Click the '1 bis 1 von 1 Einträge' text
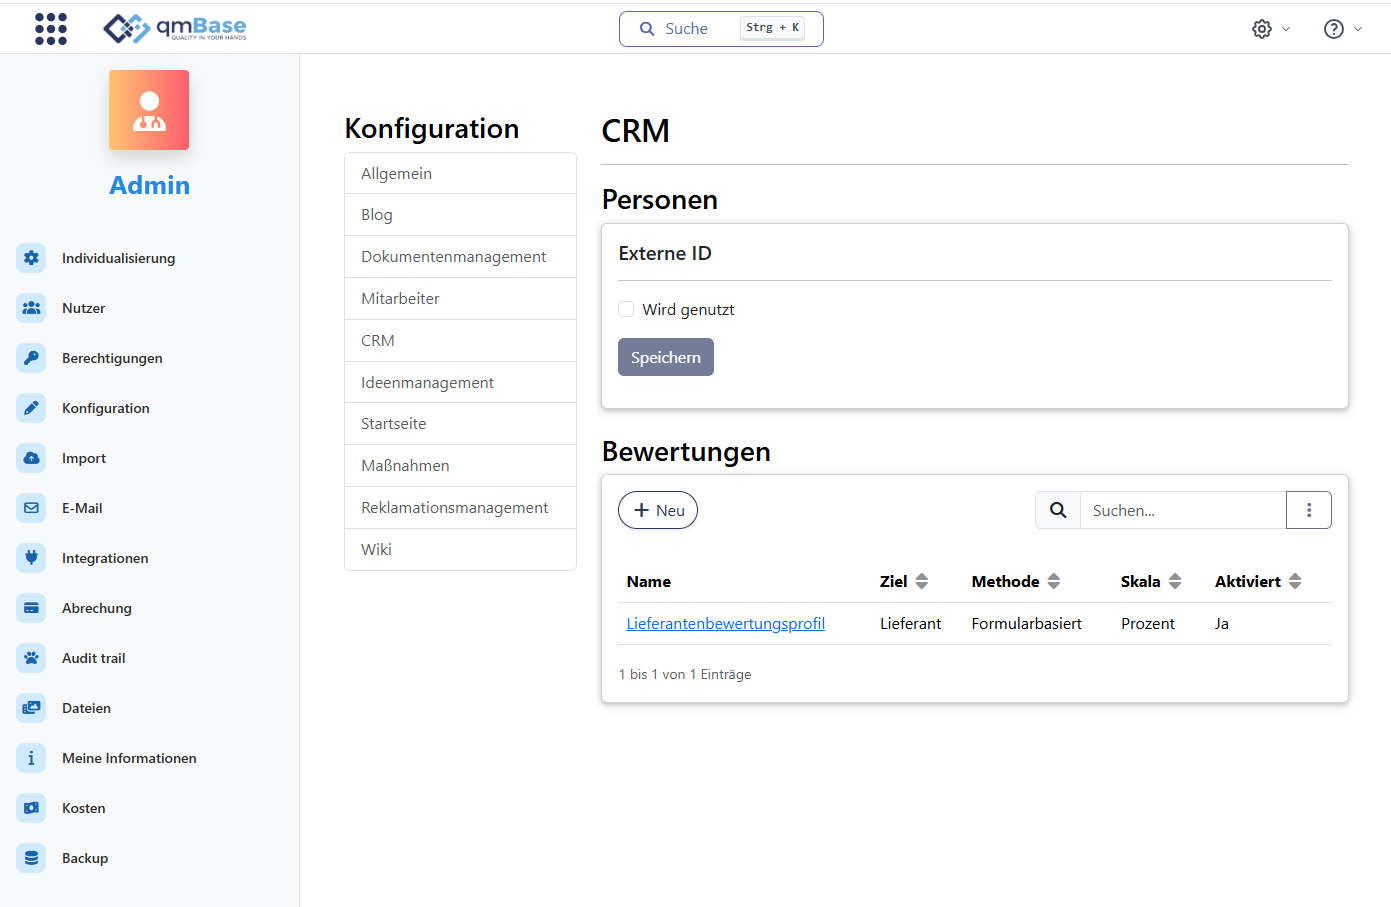Image resolution: width=1391 pixels, height=907 pixels. [x=685, y=674]
